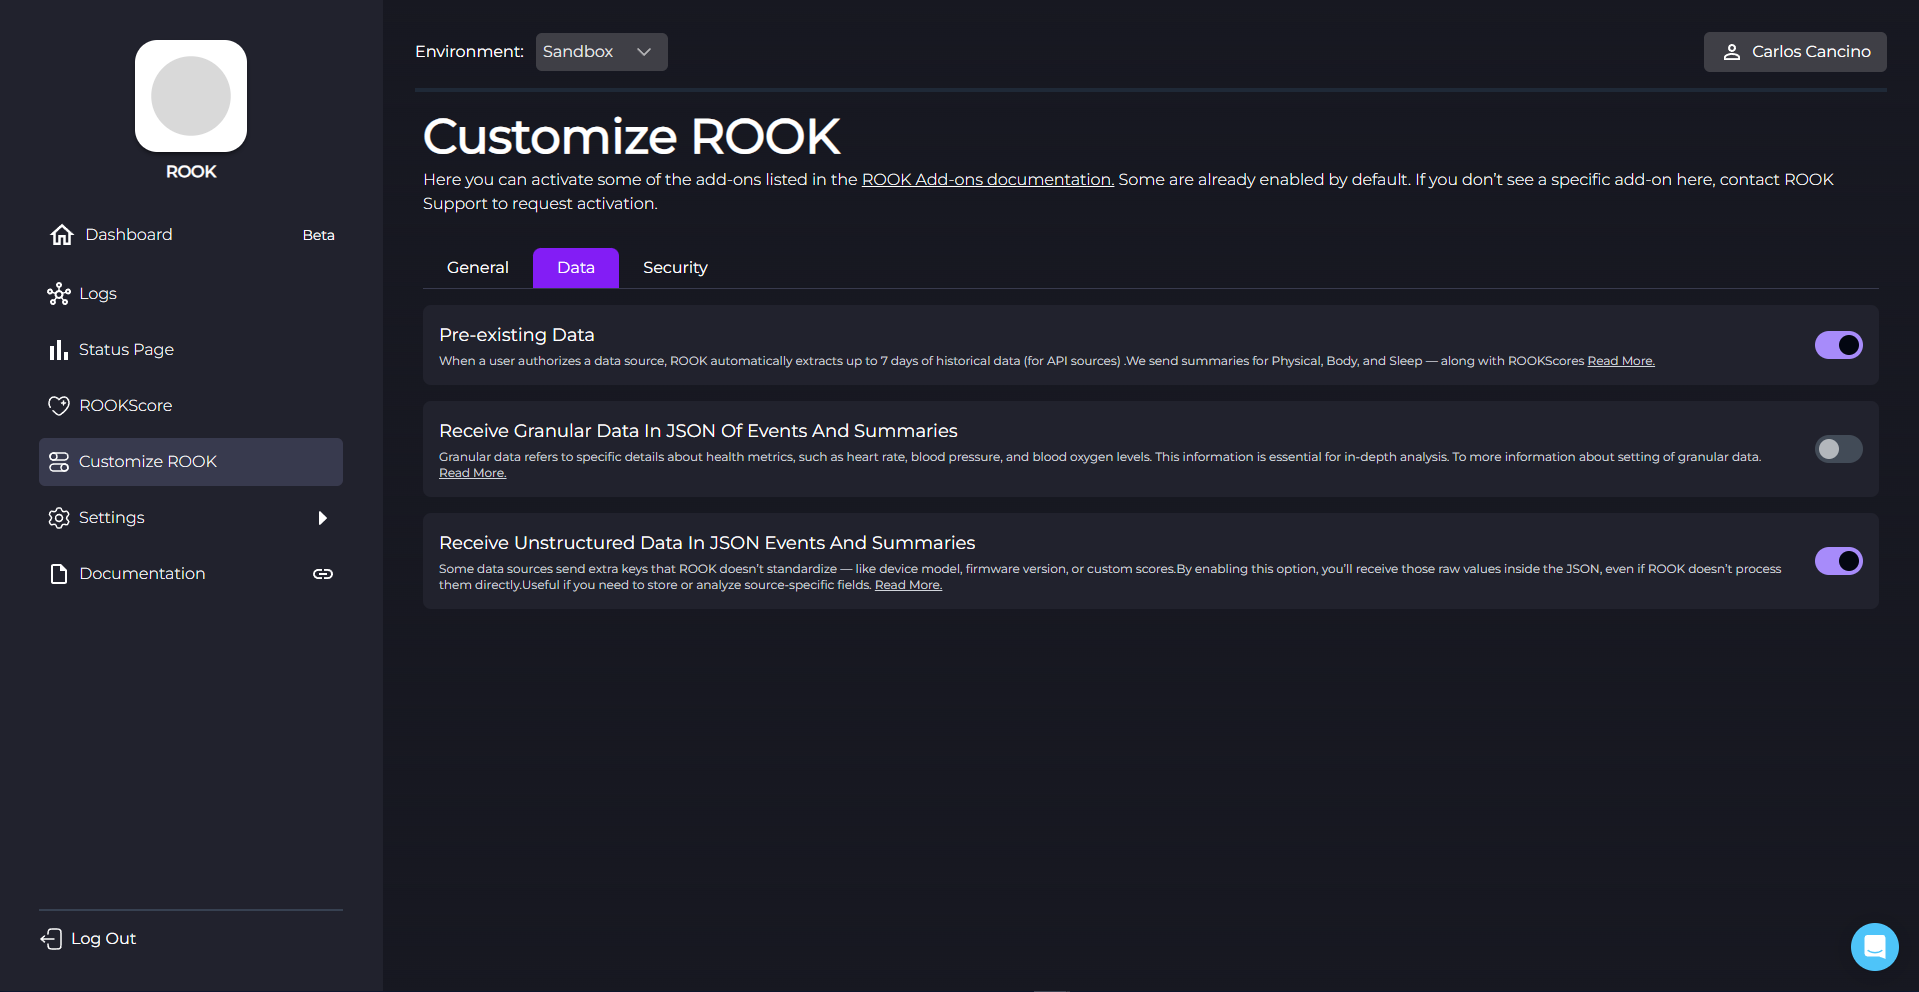Viewport: 1919px width, 992px height.
Task: Click the ROOKScore heart icon
Action: click(59, 406)
